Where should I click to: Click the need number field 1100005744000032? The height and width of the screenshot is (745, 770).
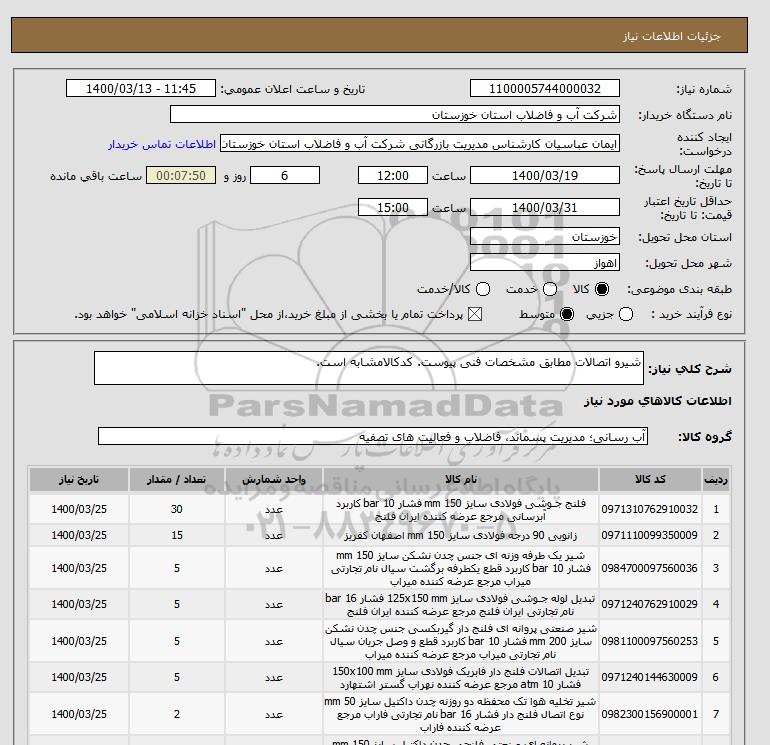tap(545, 88)
